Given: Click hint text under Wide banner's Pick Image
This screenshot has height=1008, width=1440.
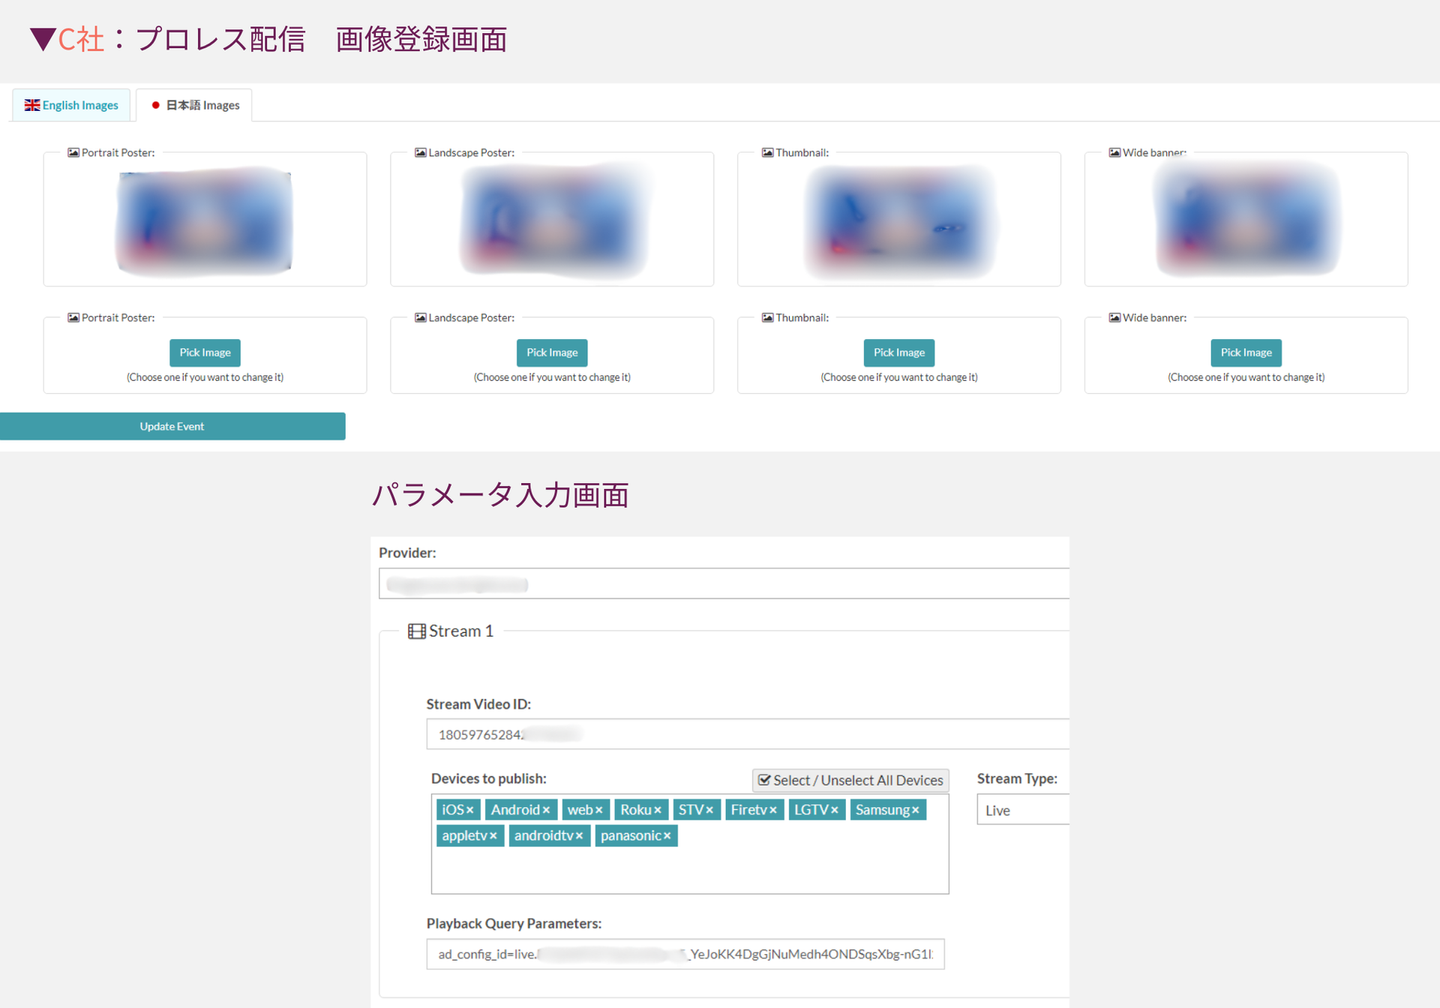Looking at the screenshot, I should [1246, 378].
